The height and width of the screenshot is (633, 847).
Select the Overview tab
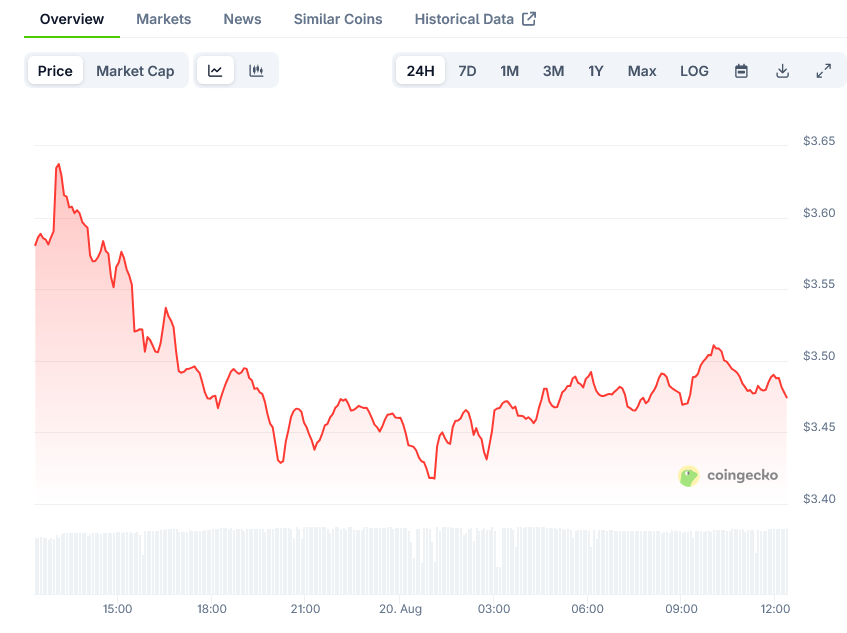[72, 19]
